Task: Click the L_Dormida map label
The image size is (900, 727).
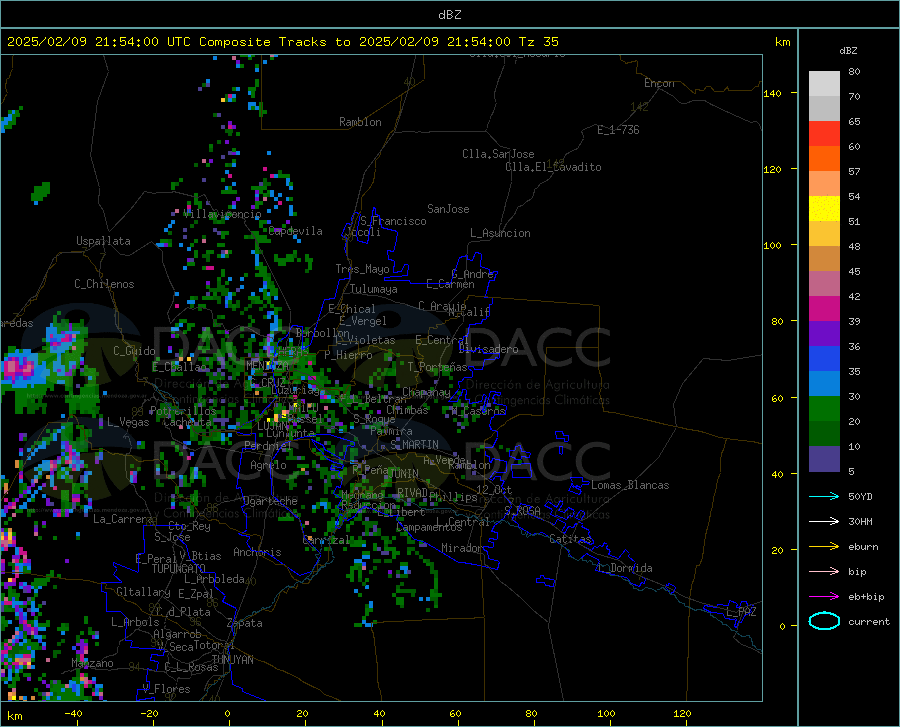Action: 625,568
